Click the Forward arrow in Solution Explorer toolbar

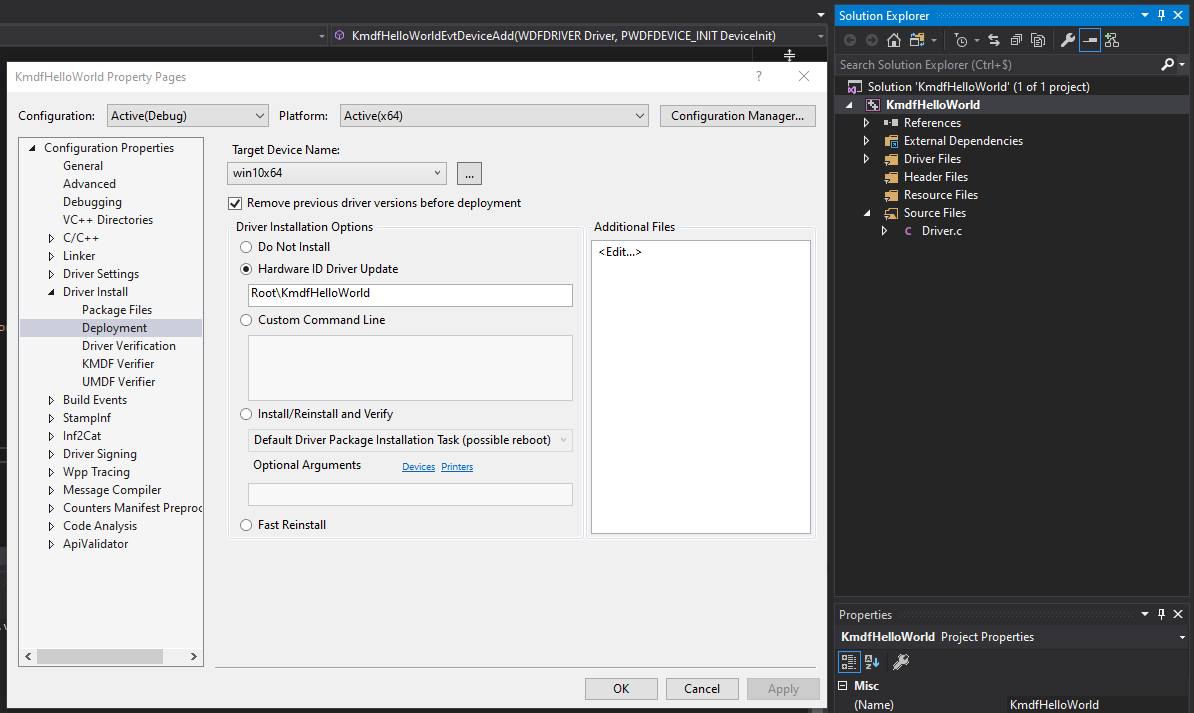point(872,40)
